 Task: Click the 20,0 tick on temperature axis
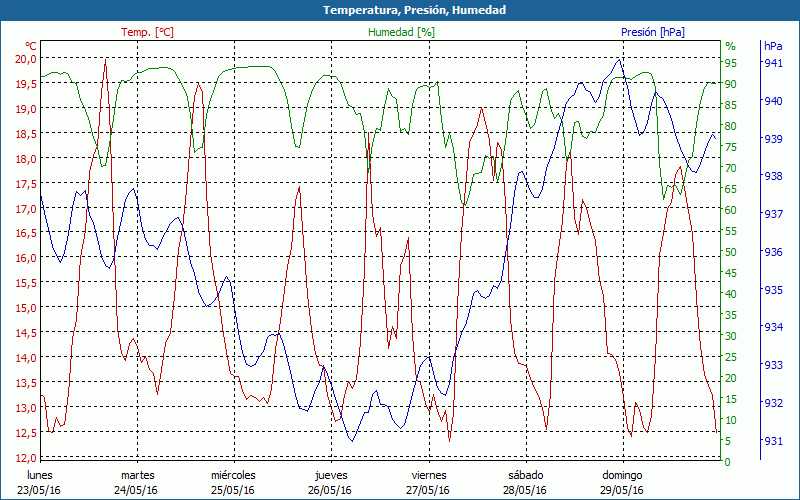coord(25,59)
